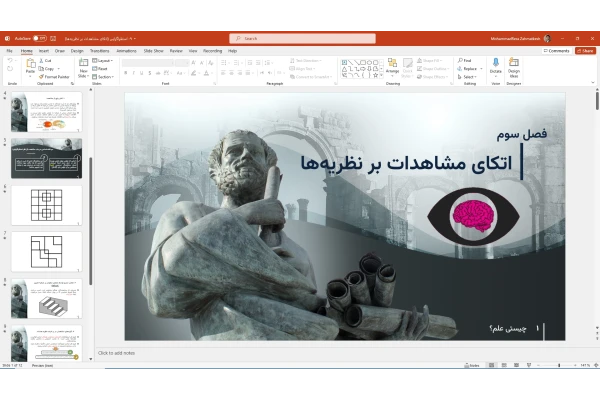Expand the Select dropdown in Editing

(467, 76)
